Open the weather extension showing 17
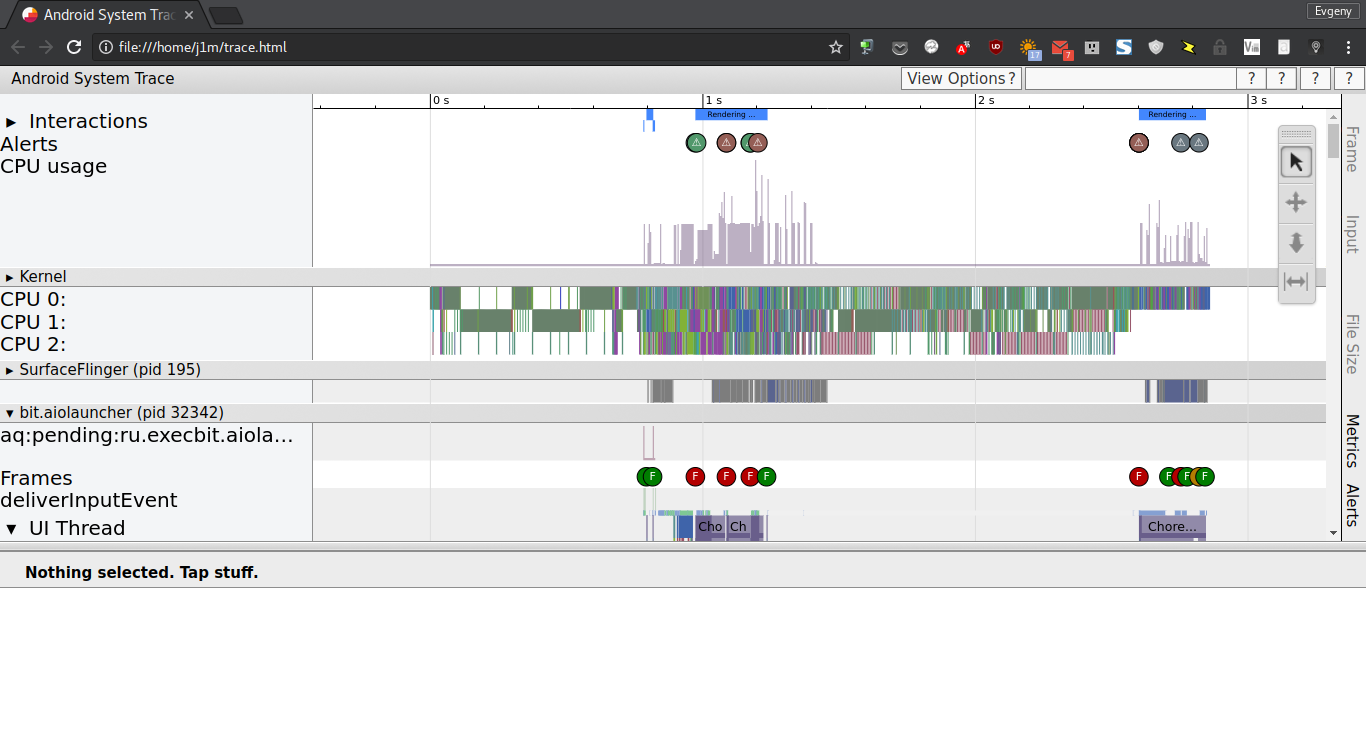The height and width of the screenshot is (746, 1366). coord(1029,47)
